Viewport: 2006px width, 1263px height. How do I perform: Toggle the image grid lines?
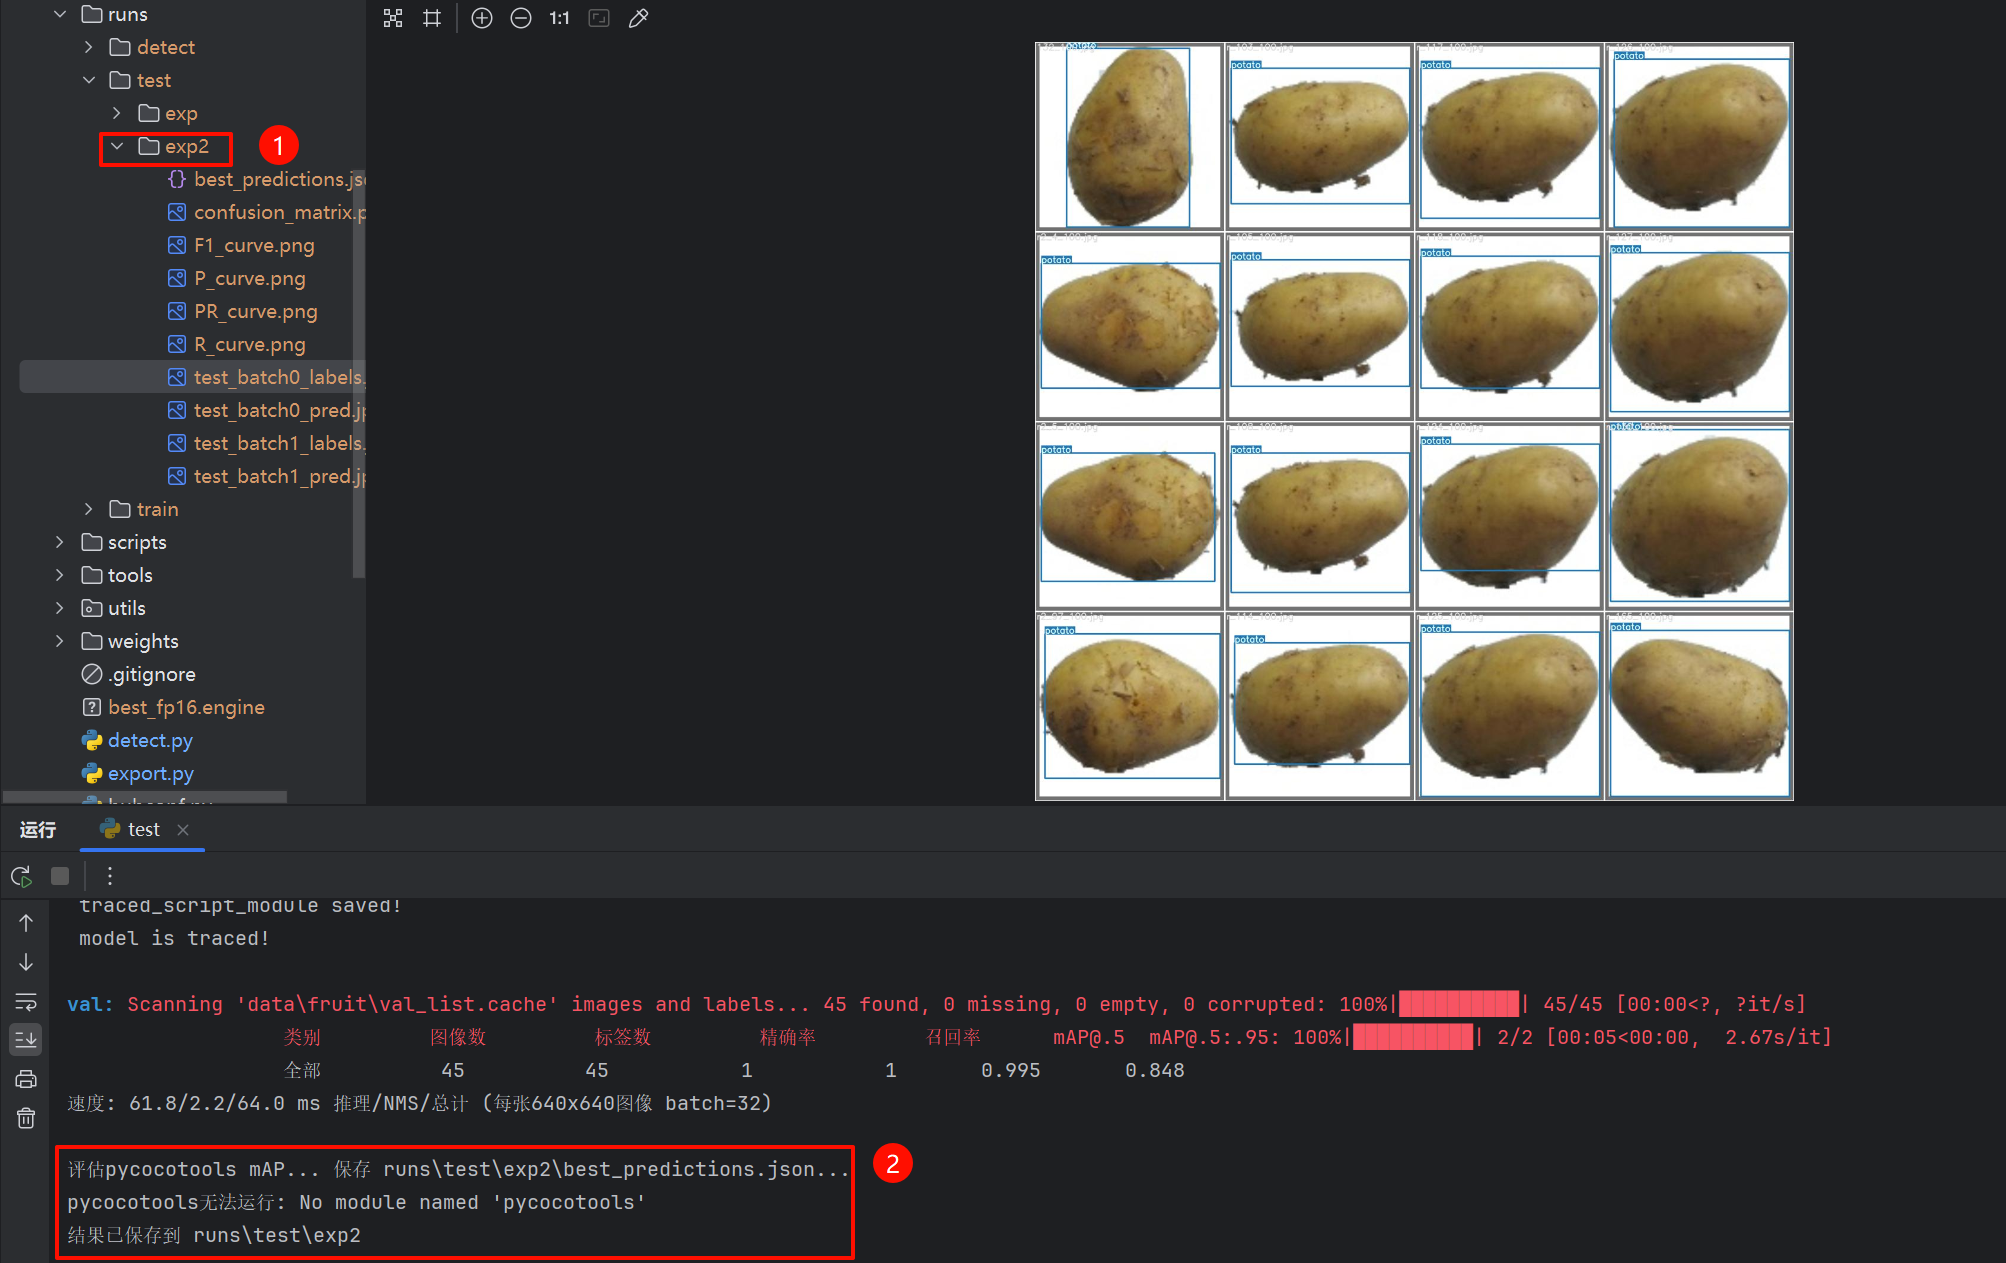click(432, 18)
